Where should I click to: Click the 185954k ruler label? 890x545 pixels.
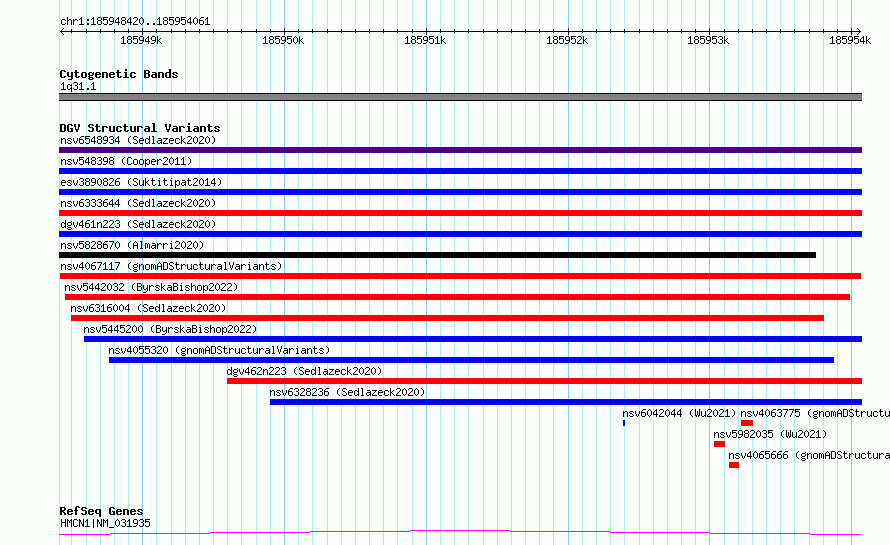tap(850, 40)
